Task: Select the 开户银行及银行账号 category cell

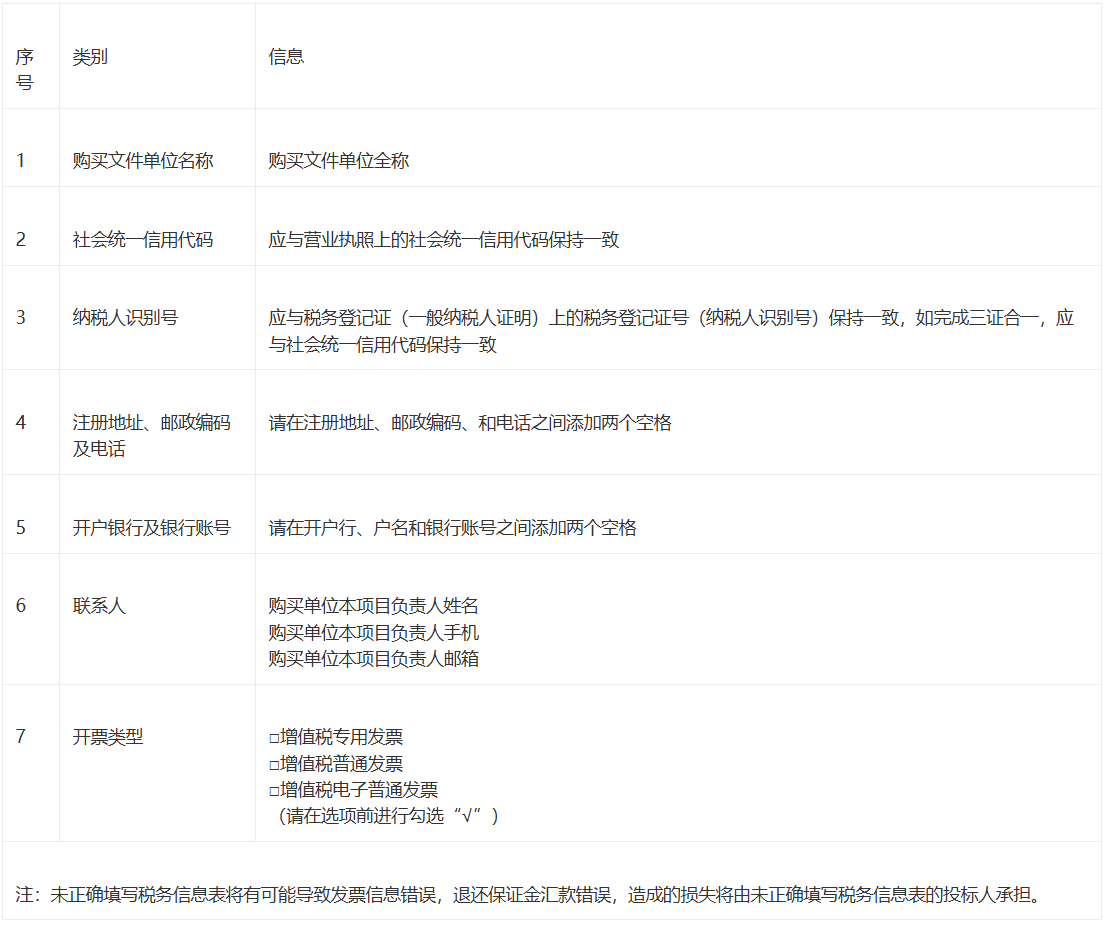Action: 152,528
